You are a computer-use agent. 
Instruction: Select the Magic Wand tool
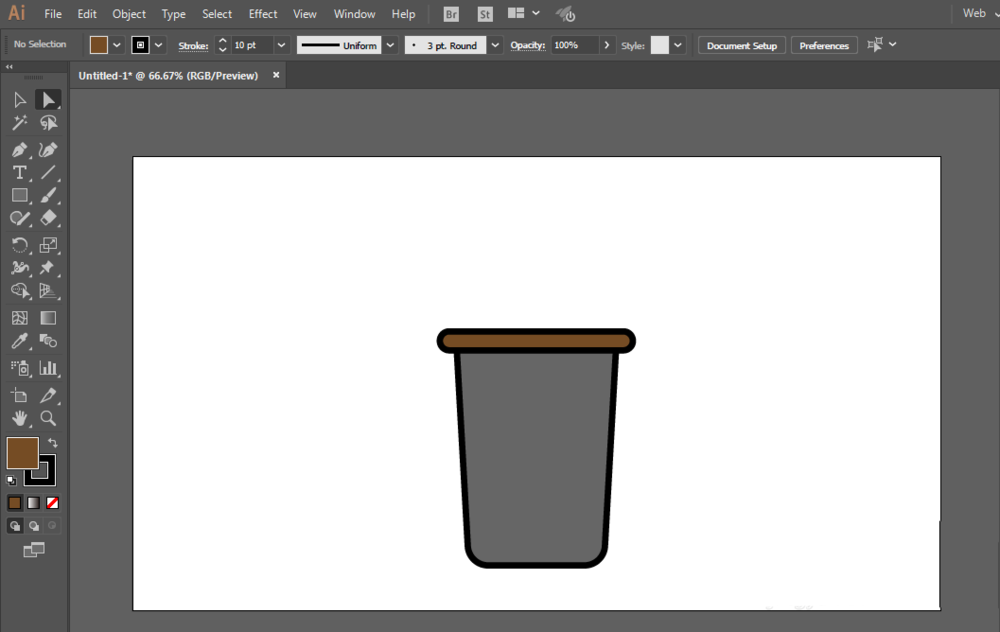click(19, 123)
